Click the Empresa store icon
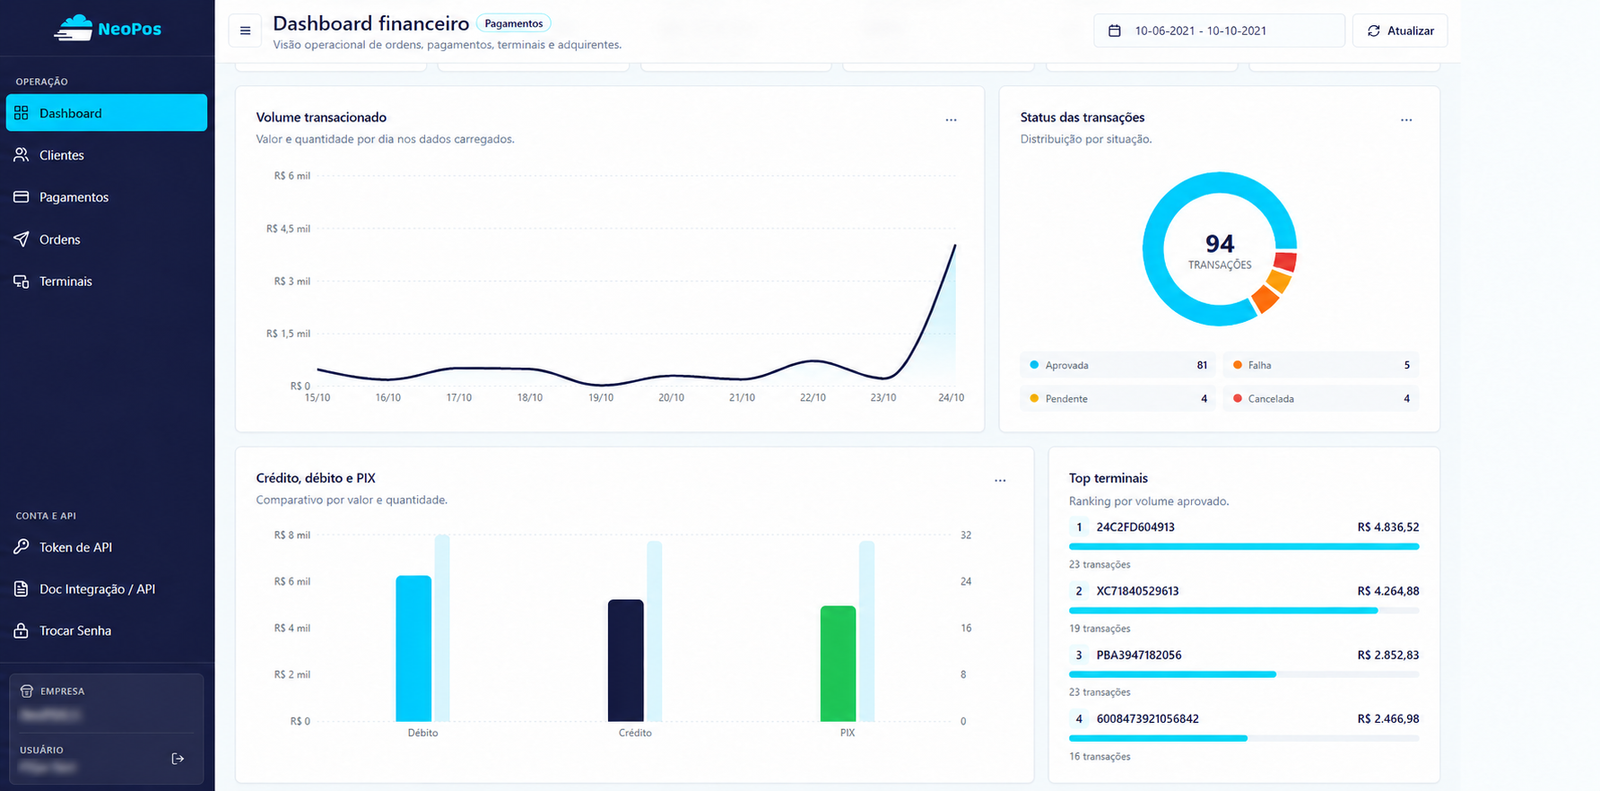Viewport: 1600px width, 791px height. tap(27, 691)
